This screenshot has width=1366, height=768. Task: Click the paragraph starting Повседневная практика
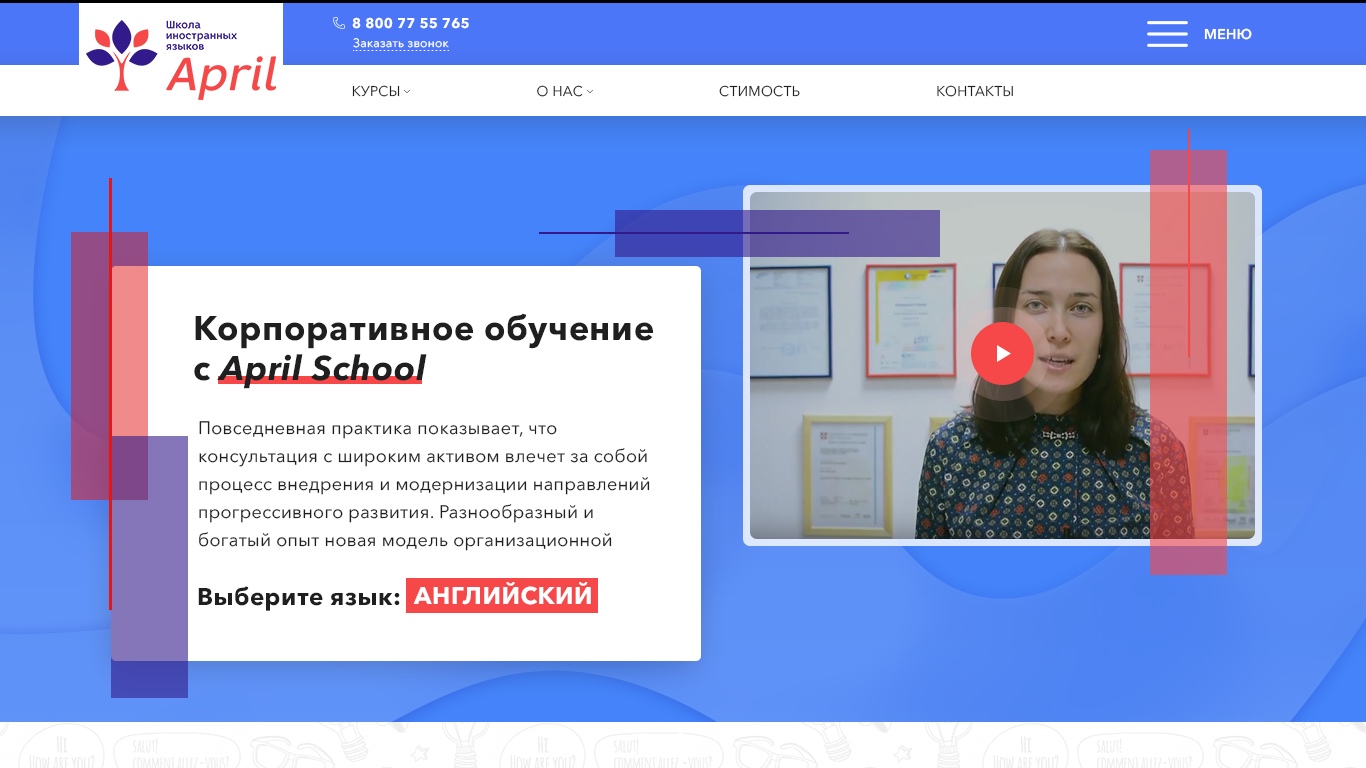424,484
